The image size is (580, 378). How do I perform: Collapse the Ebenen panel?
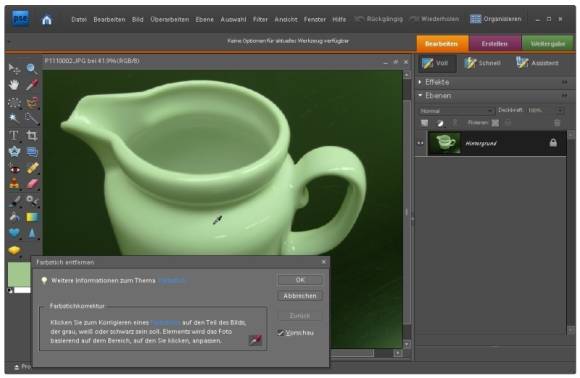point(420,95)
